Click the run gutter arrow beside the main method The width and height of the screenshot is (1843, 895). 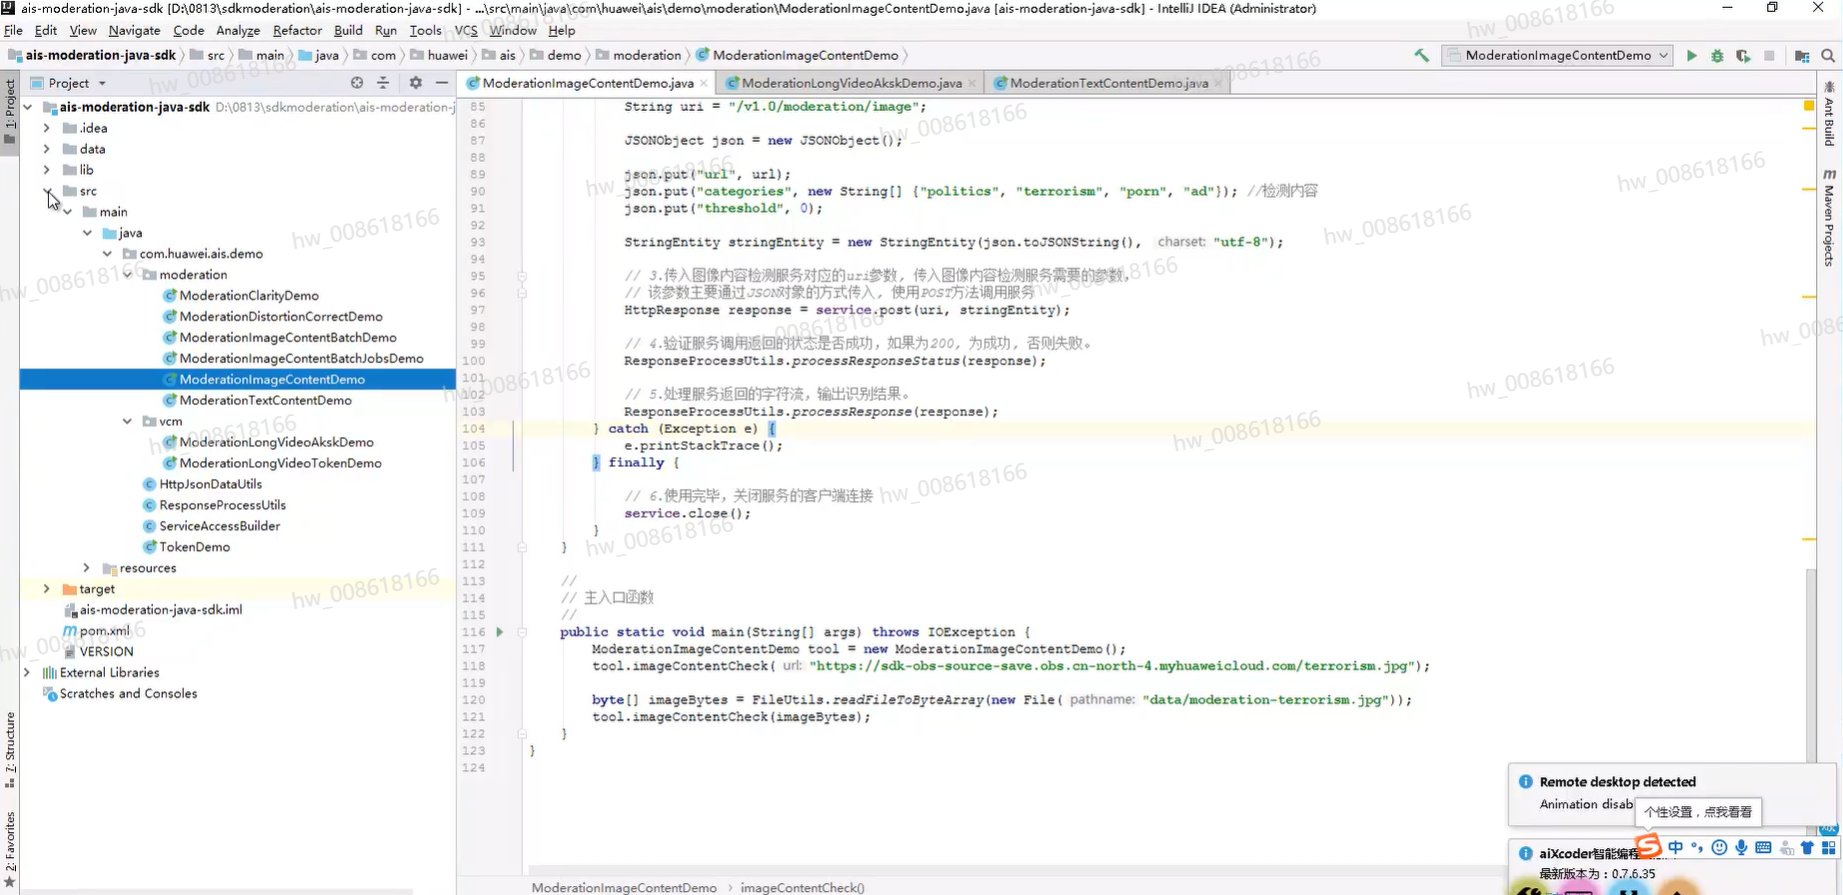point(499,632)
